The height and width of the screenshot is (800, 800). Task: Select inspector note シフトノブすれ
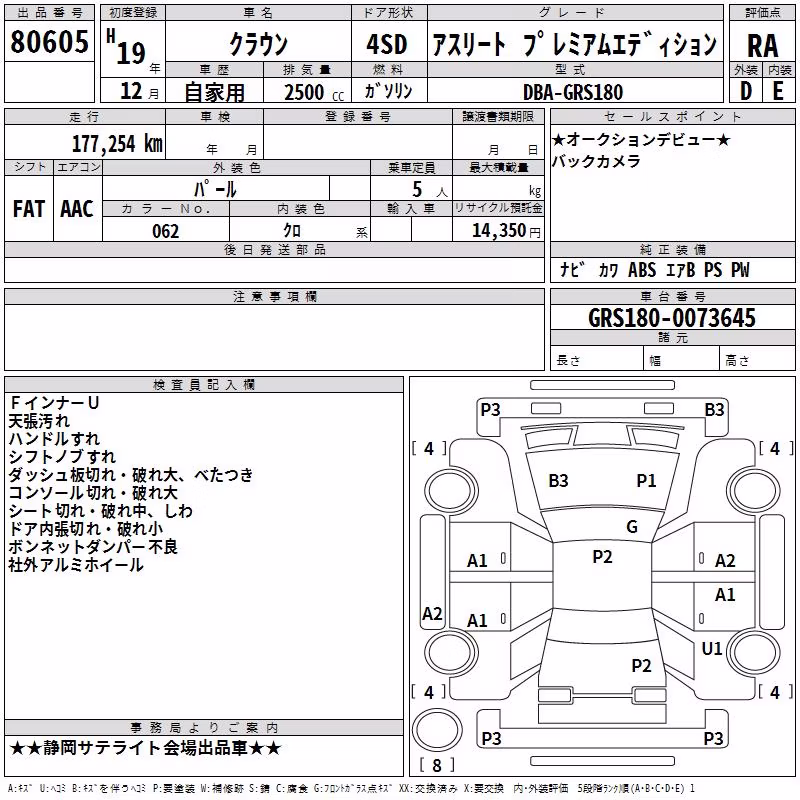(x=62, y=457)
